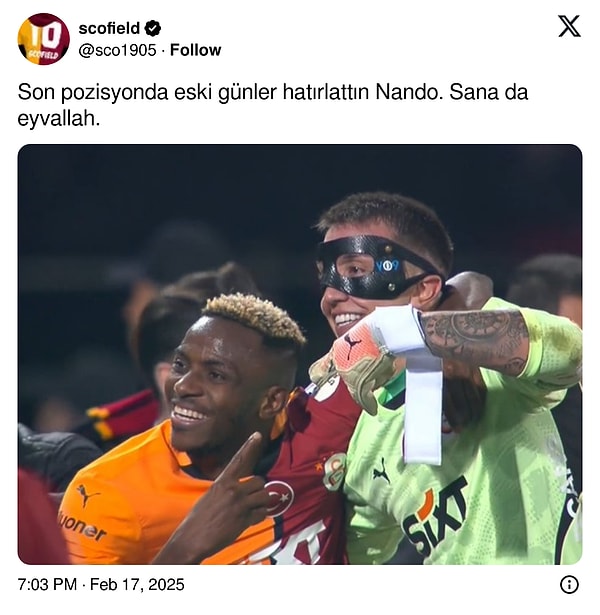Follow the @sco1905 account
Image resolution: width=600 pixels, height=615 pixels.
pyautogui.click(x=195, y=50)
